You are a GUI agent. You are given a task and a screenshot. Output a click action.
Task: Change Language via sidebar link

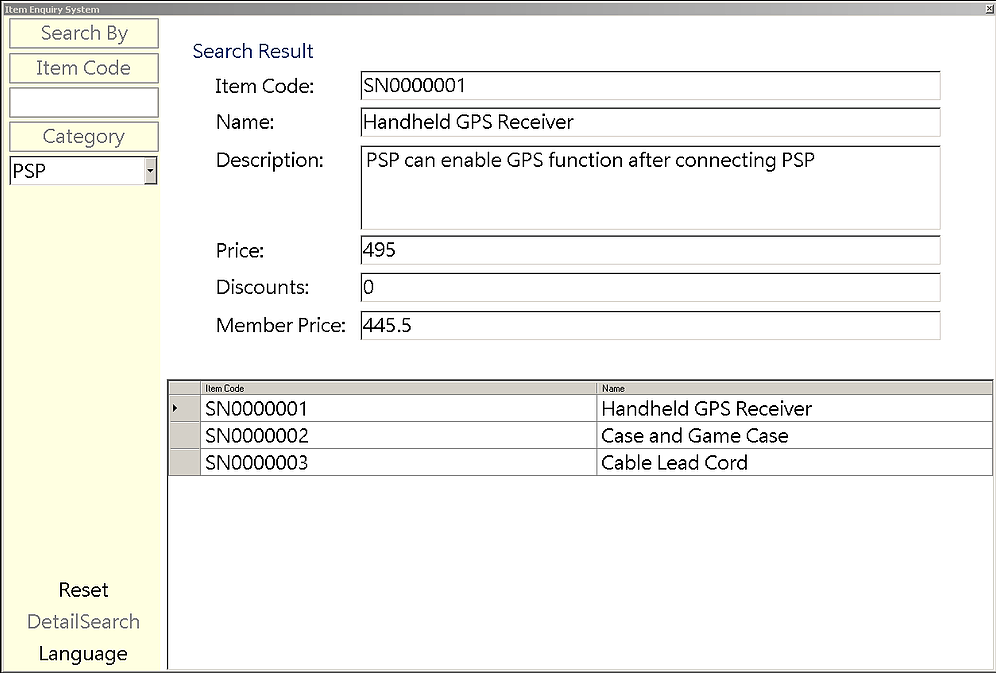pyautogui.click(x=83, y=654)
